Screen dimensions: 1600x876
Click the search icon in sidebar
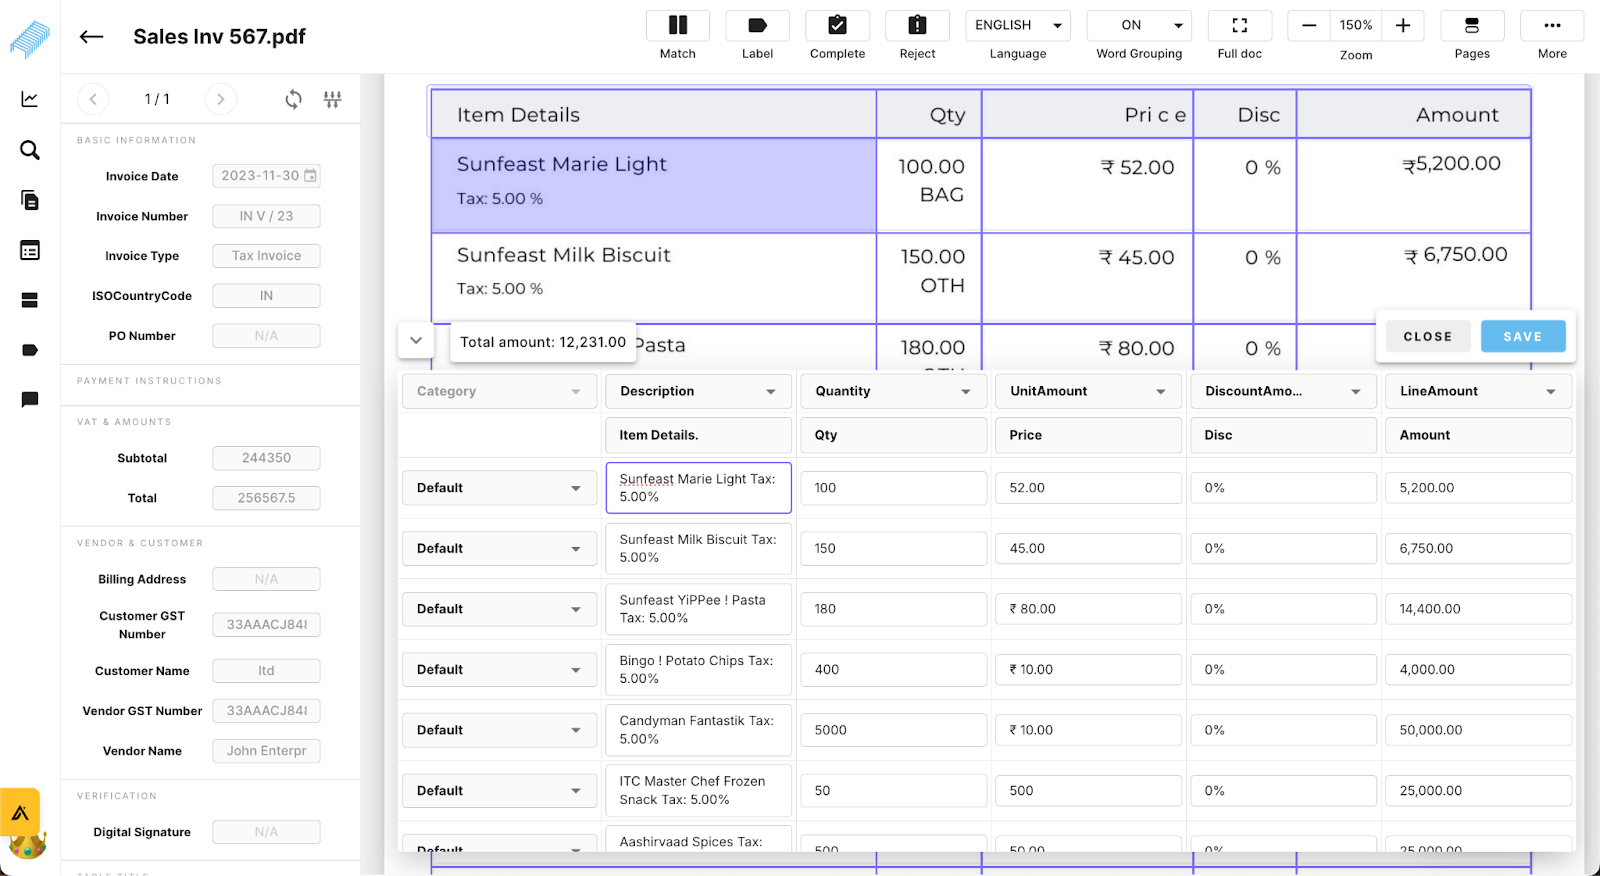pyautogui.click(x=30, y=150)
